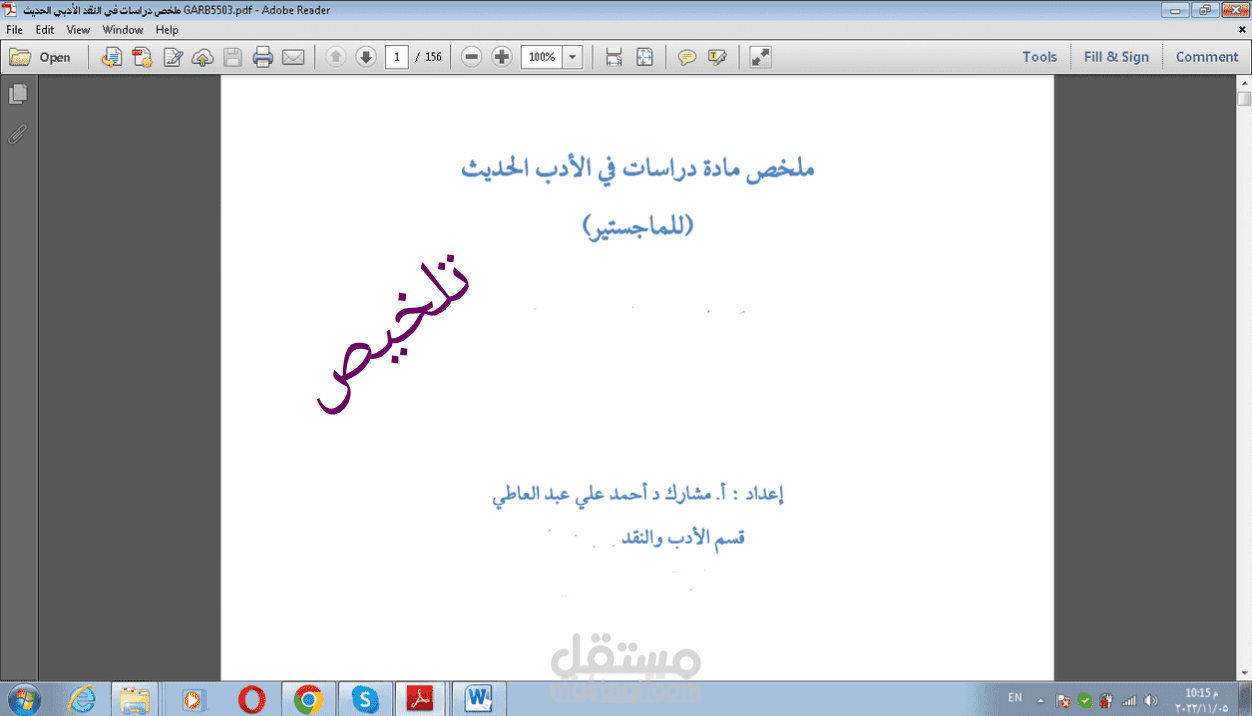Screen dimensions: 1252x716
Task: Click the page number input field
Action: coord(397,57)
